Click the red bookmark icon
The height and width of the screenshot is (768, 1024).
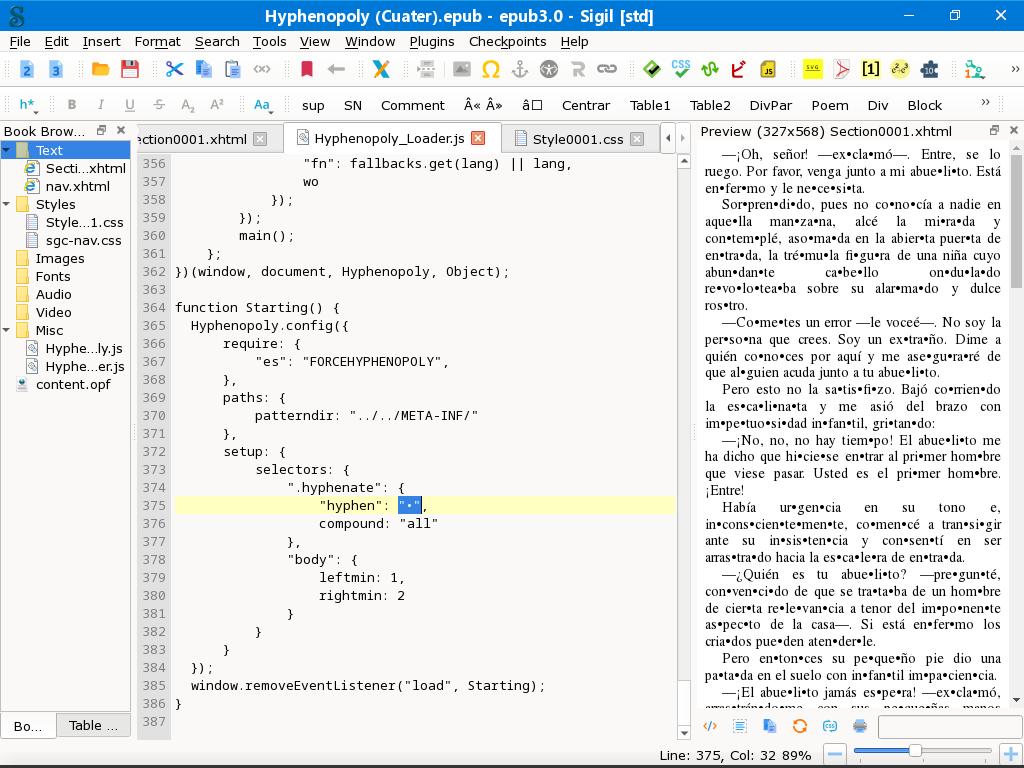[307, 69]
